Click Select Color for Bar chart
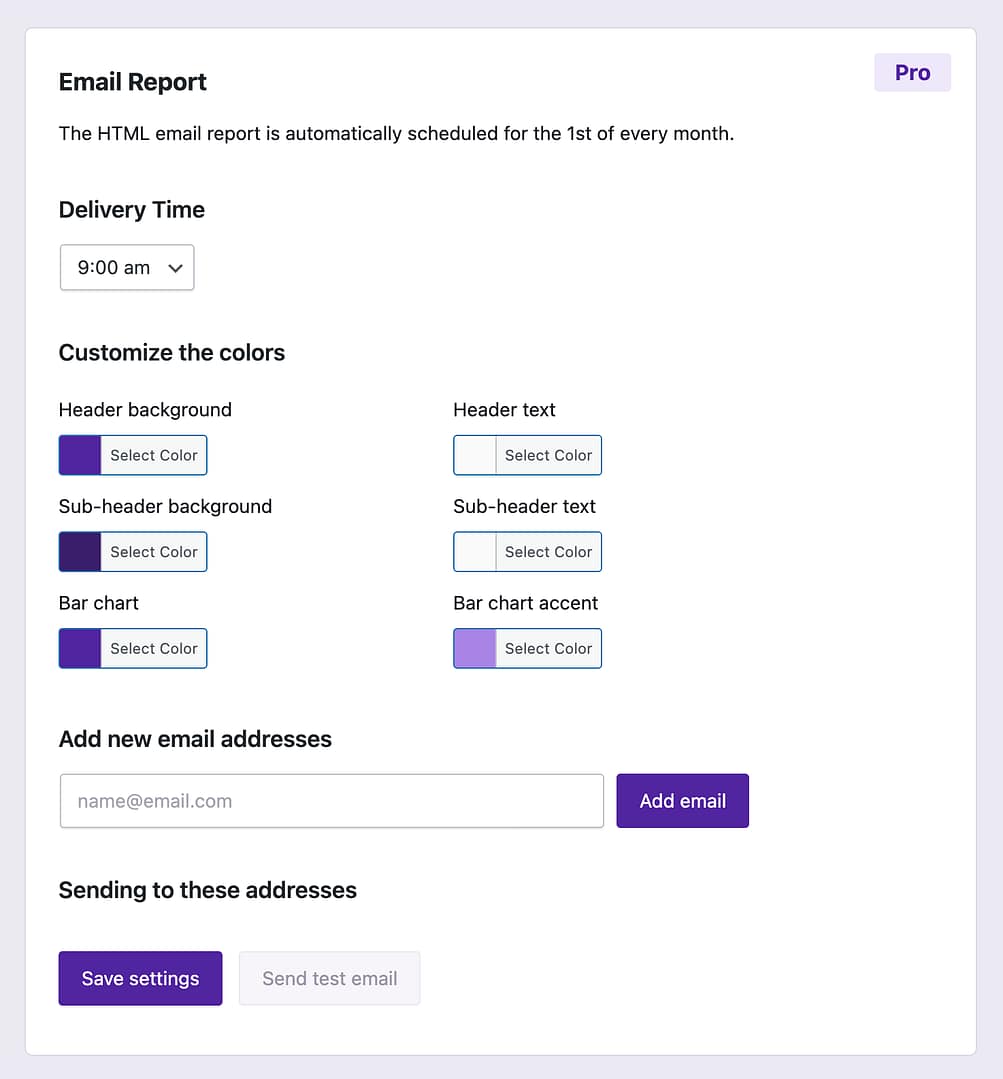Image resolution: width=1003 pixels, height=1079 pixels. 153,648
